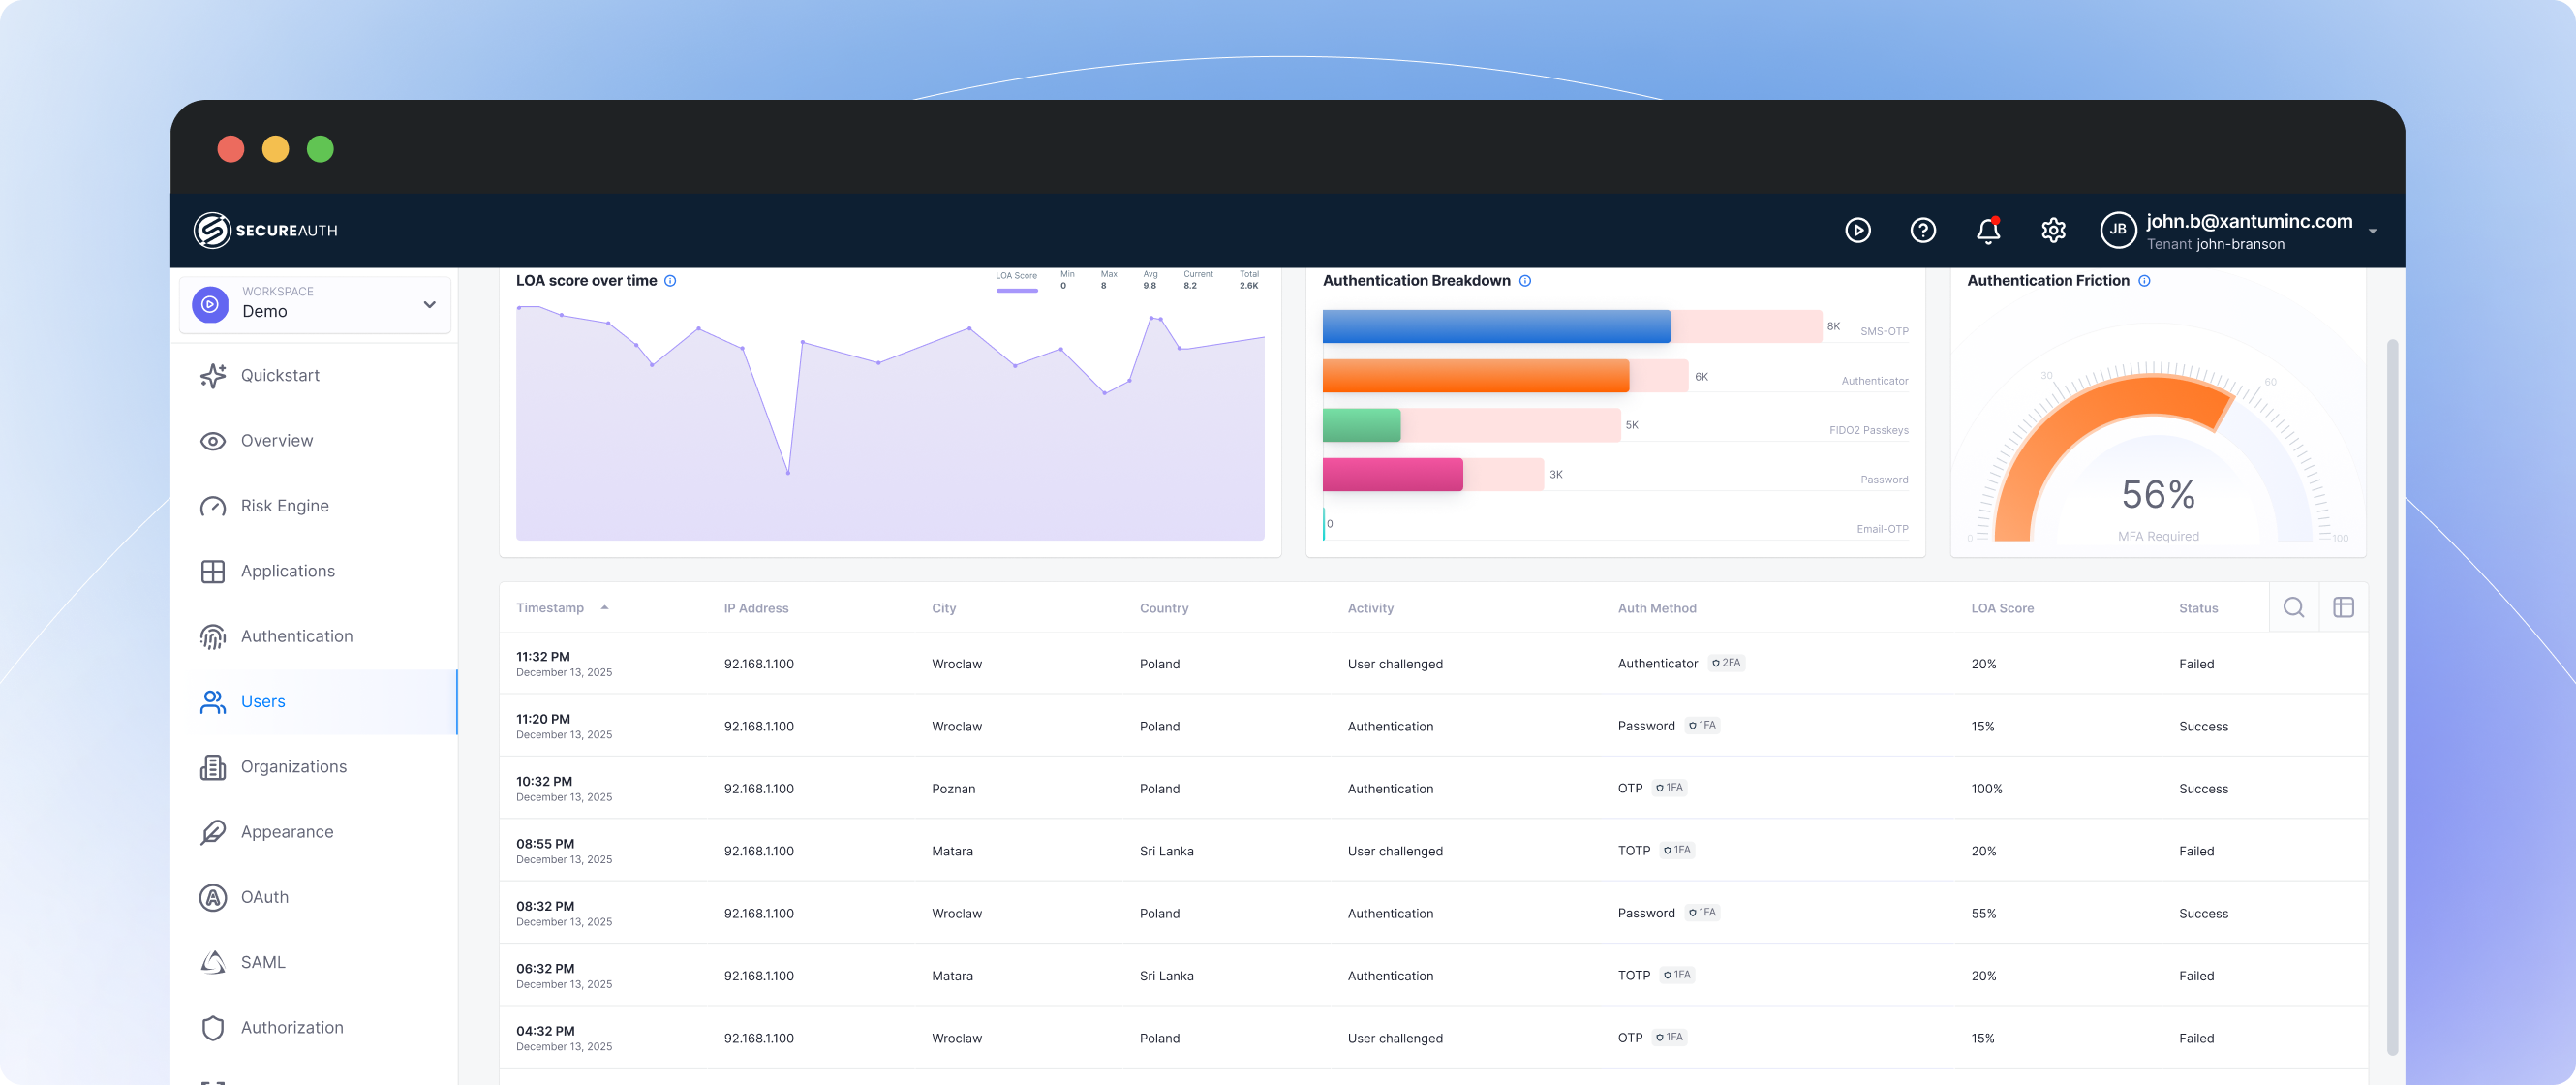This screenshot has height=1085, width=2576.
Task: Click the SecureAuth logo
Action: pos(265,230)
